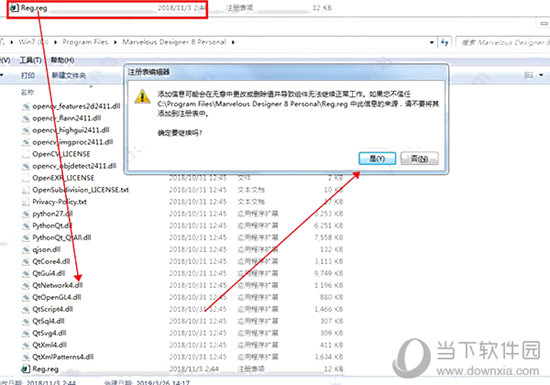Click 7,558 KB size of PythonQt_QtAll.dll
This screenshot has height=385, width=550.
329,238
